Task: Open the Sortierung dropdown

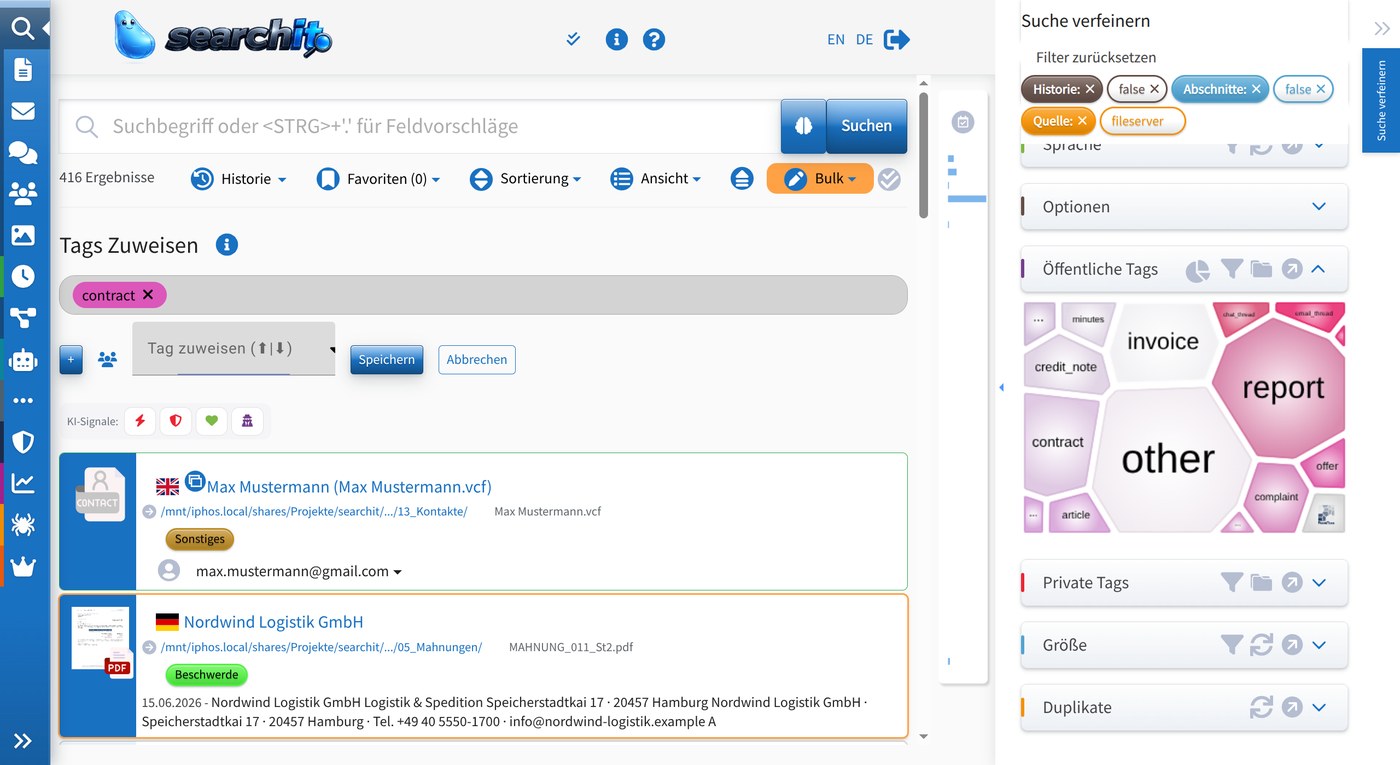Action: point(525,179)
